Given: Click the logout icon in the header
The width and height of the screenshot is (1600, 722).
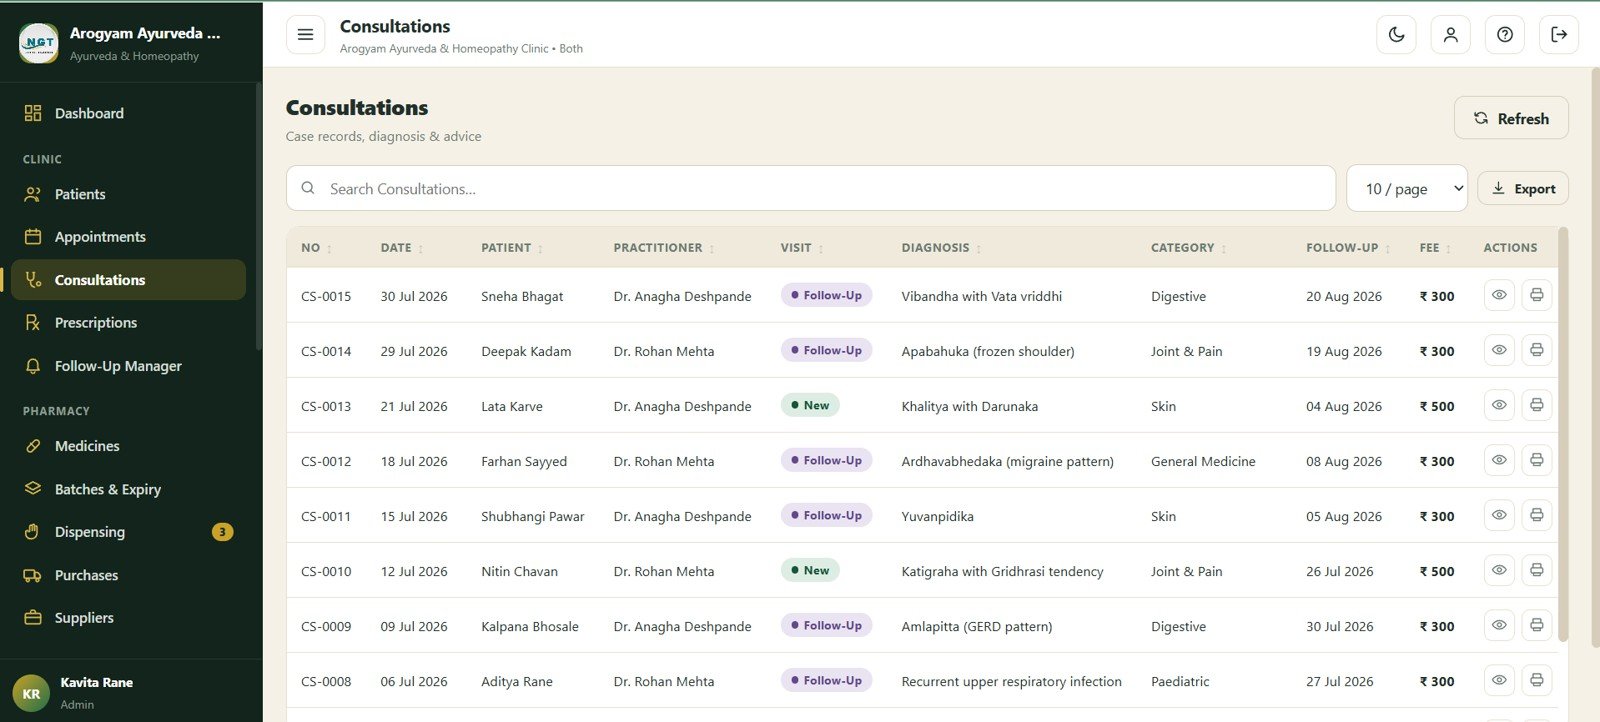Looking at the screenshot, I should coord(1558,35).
